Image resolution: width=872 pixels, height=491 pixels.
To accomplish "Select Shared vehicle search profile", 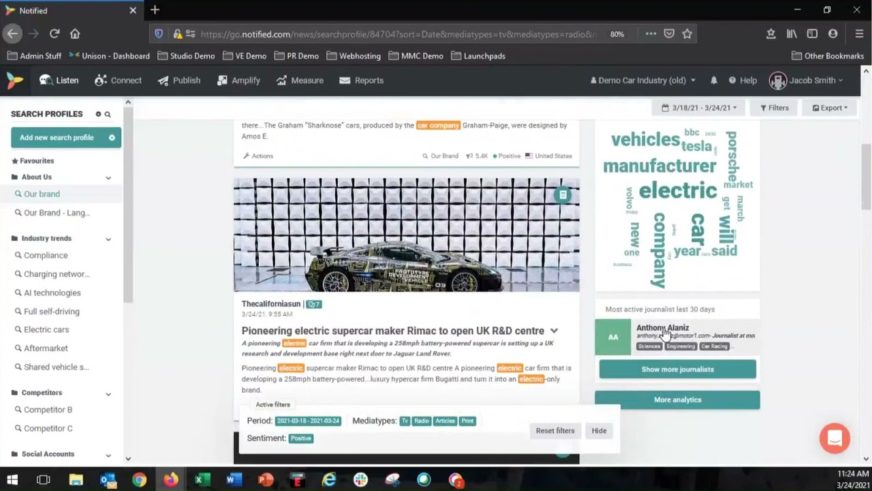I will point(52,367).
